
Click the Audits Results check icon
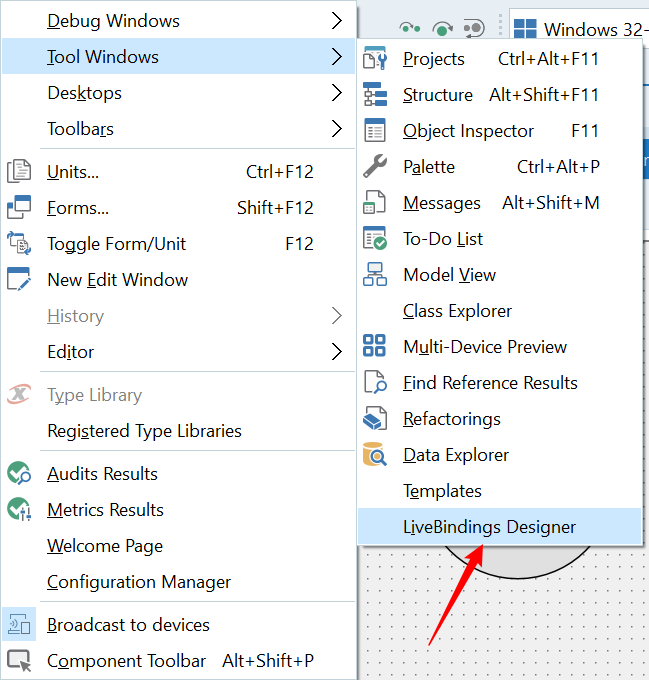tap(19, 473)
